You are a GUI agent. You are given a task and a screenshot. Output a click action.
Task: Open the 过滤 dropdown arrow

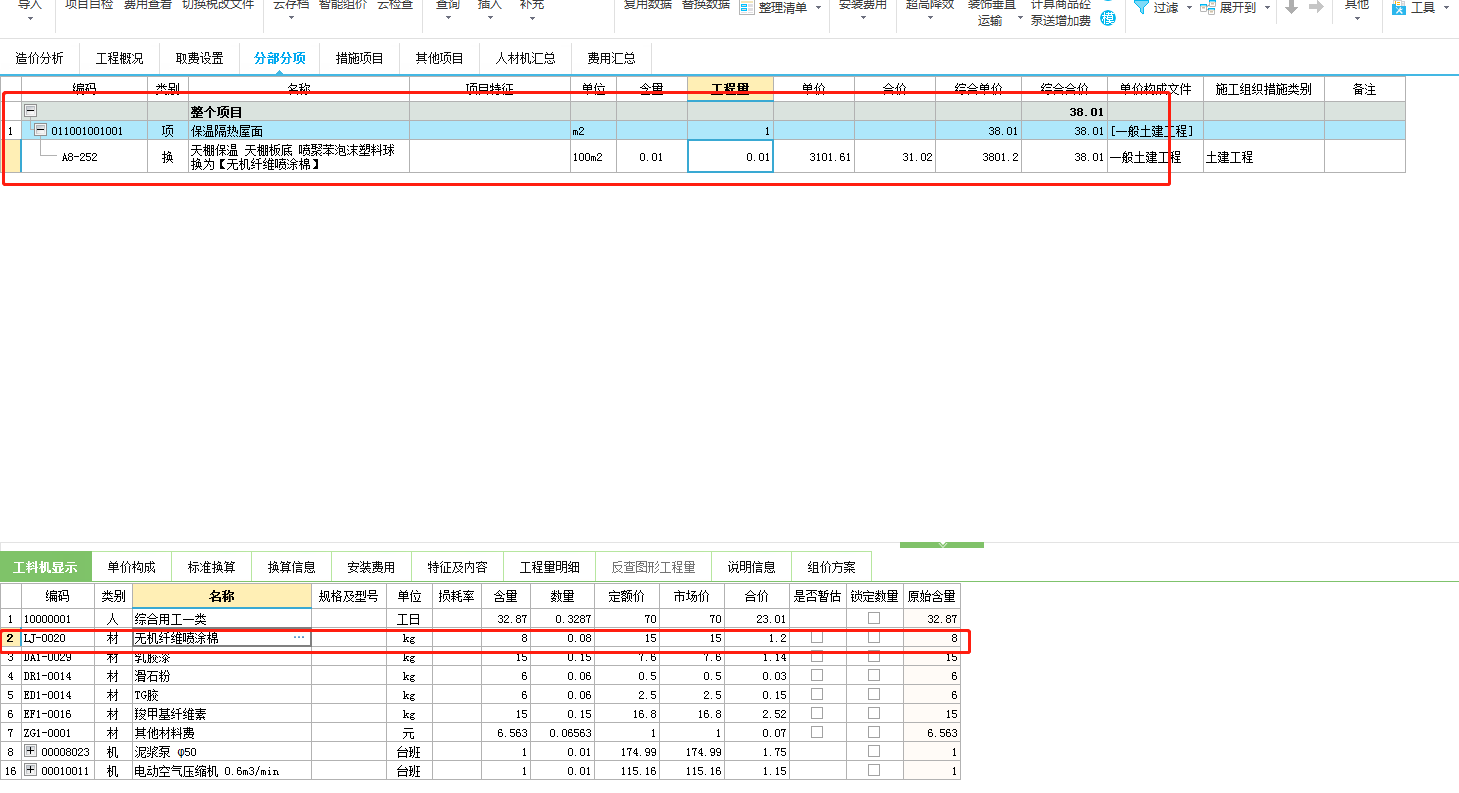[1189, 8]
